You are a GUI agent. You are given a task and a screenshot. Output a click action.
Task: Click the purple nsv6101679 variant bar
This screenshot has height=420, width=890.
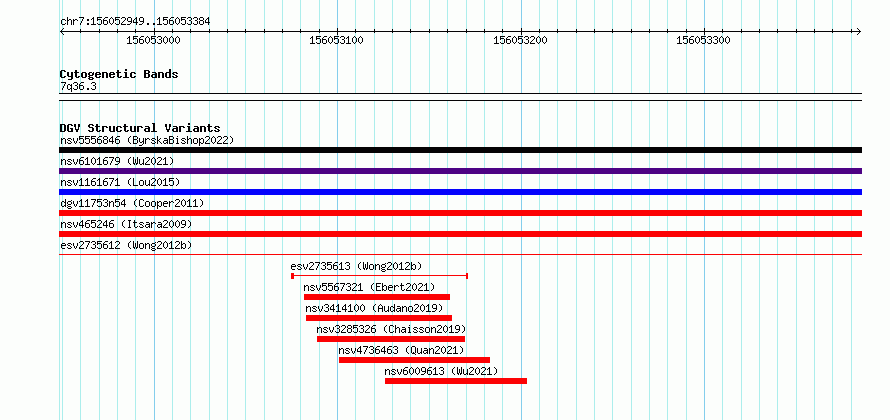[x=461, y=171]
